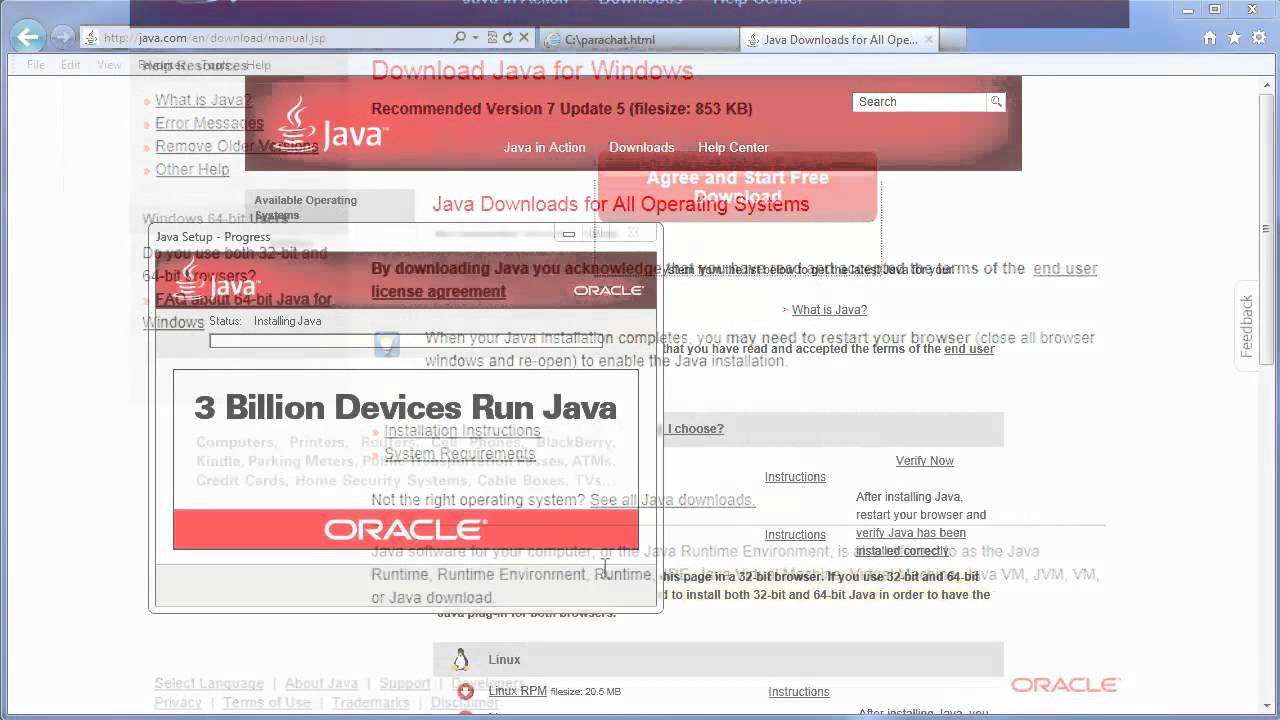
Task: Expand the address bar autocomplete dropdown arrow
Action: [474, 38]
